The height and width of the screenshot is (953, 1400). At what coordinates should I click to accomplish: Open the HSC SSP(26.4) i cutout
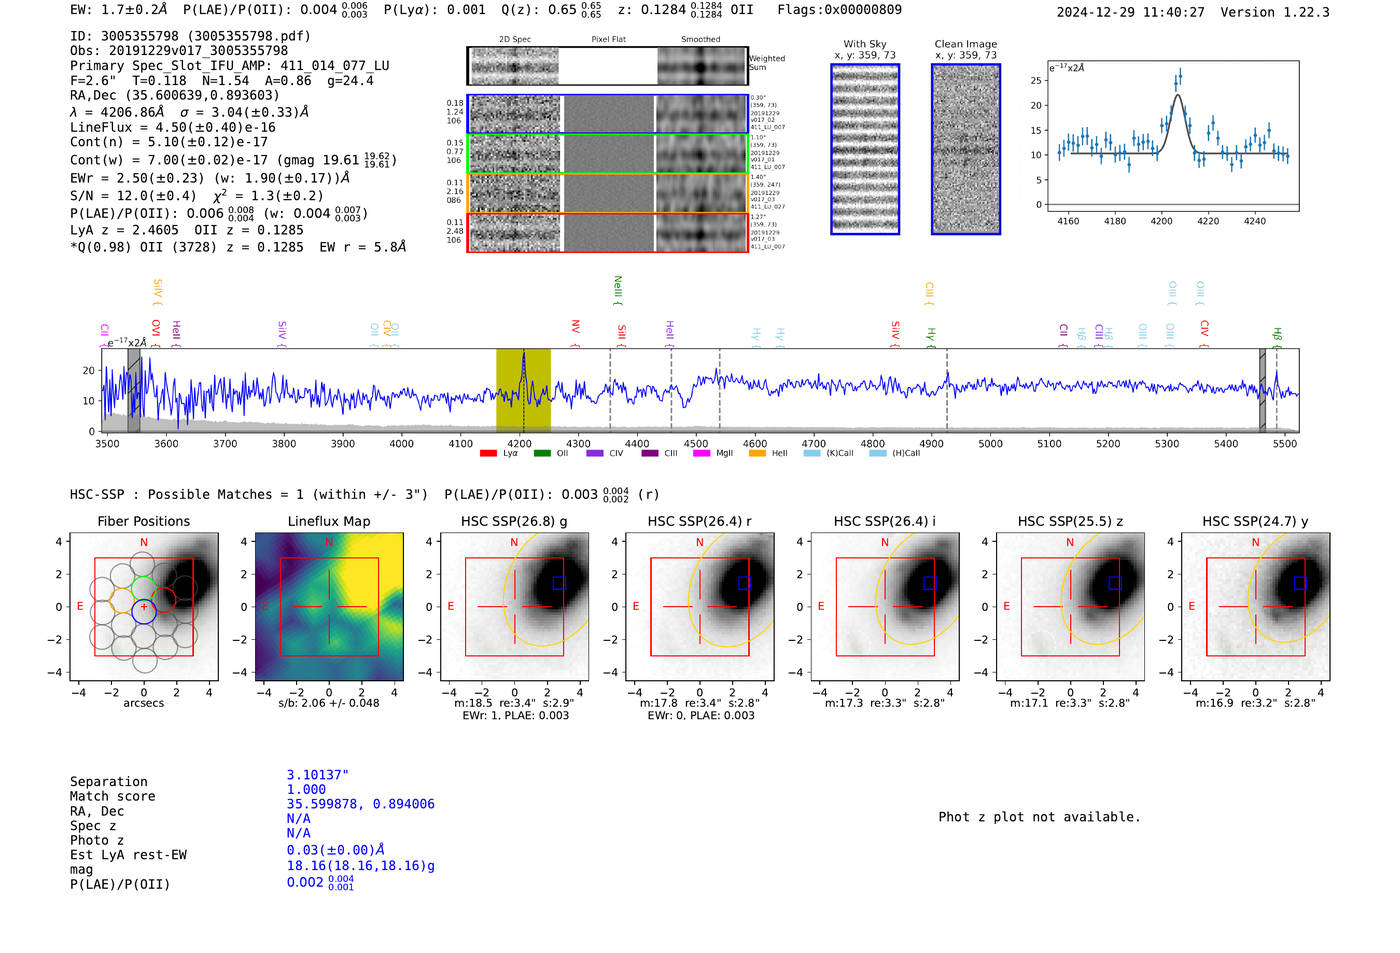pos(884,606)
